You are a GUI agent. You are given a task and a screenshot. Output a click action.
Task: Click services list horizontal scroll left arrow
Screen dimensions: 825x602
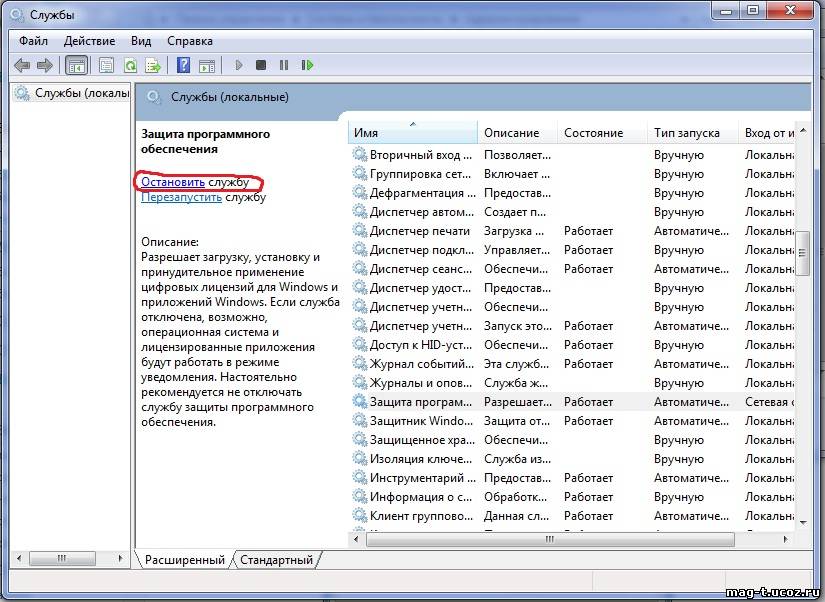tap(357, 539)
